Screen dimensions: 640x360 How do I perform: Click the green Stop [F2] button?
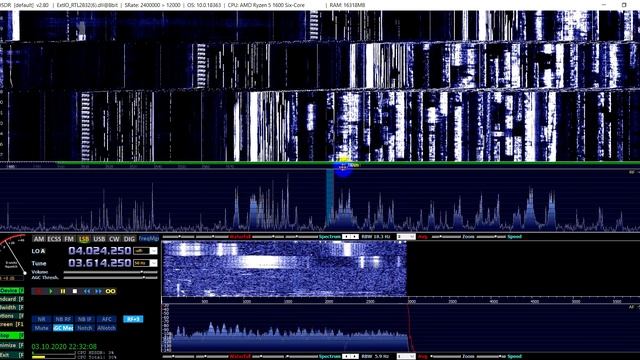click(12, 336)
